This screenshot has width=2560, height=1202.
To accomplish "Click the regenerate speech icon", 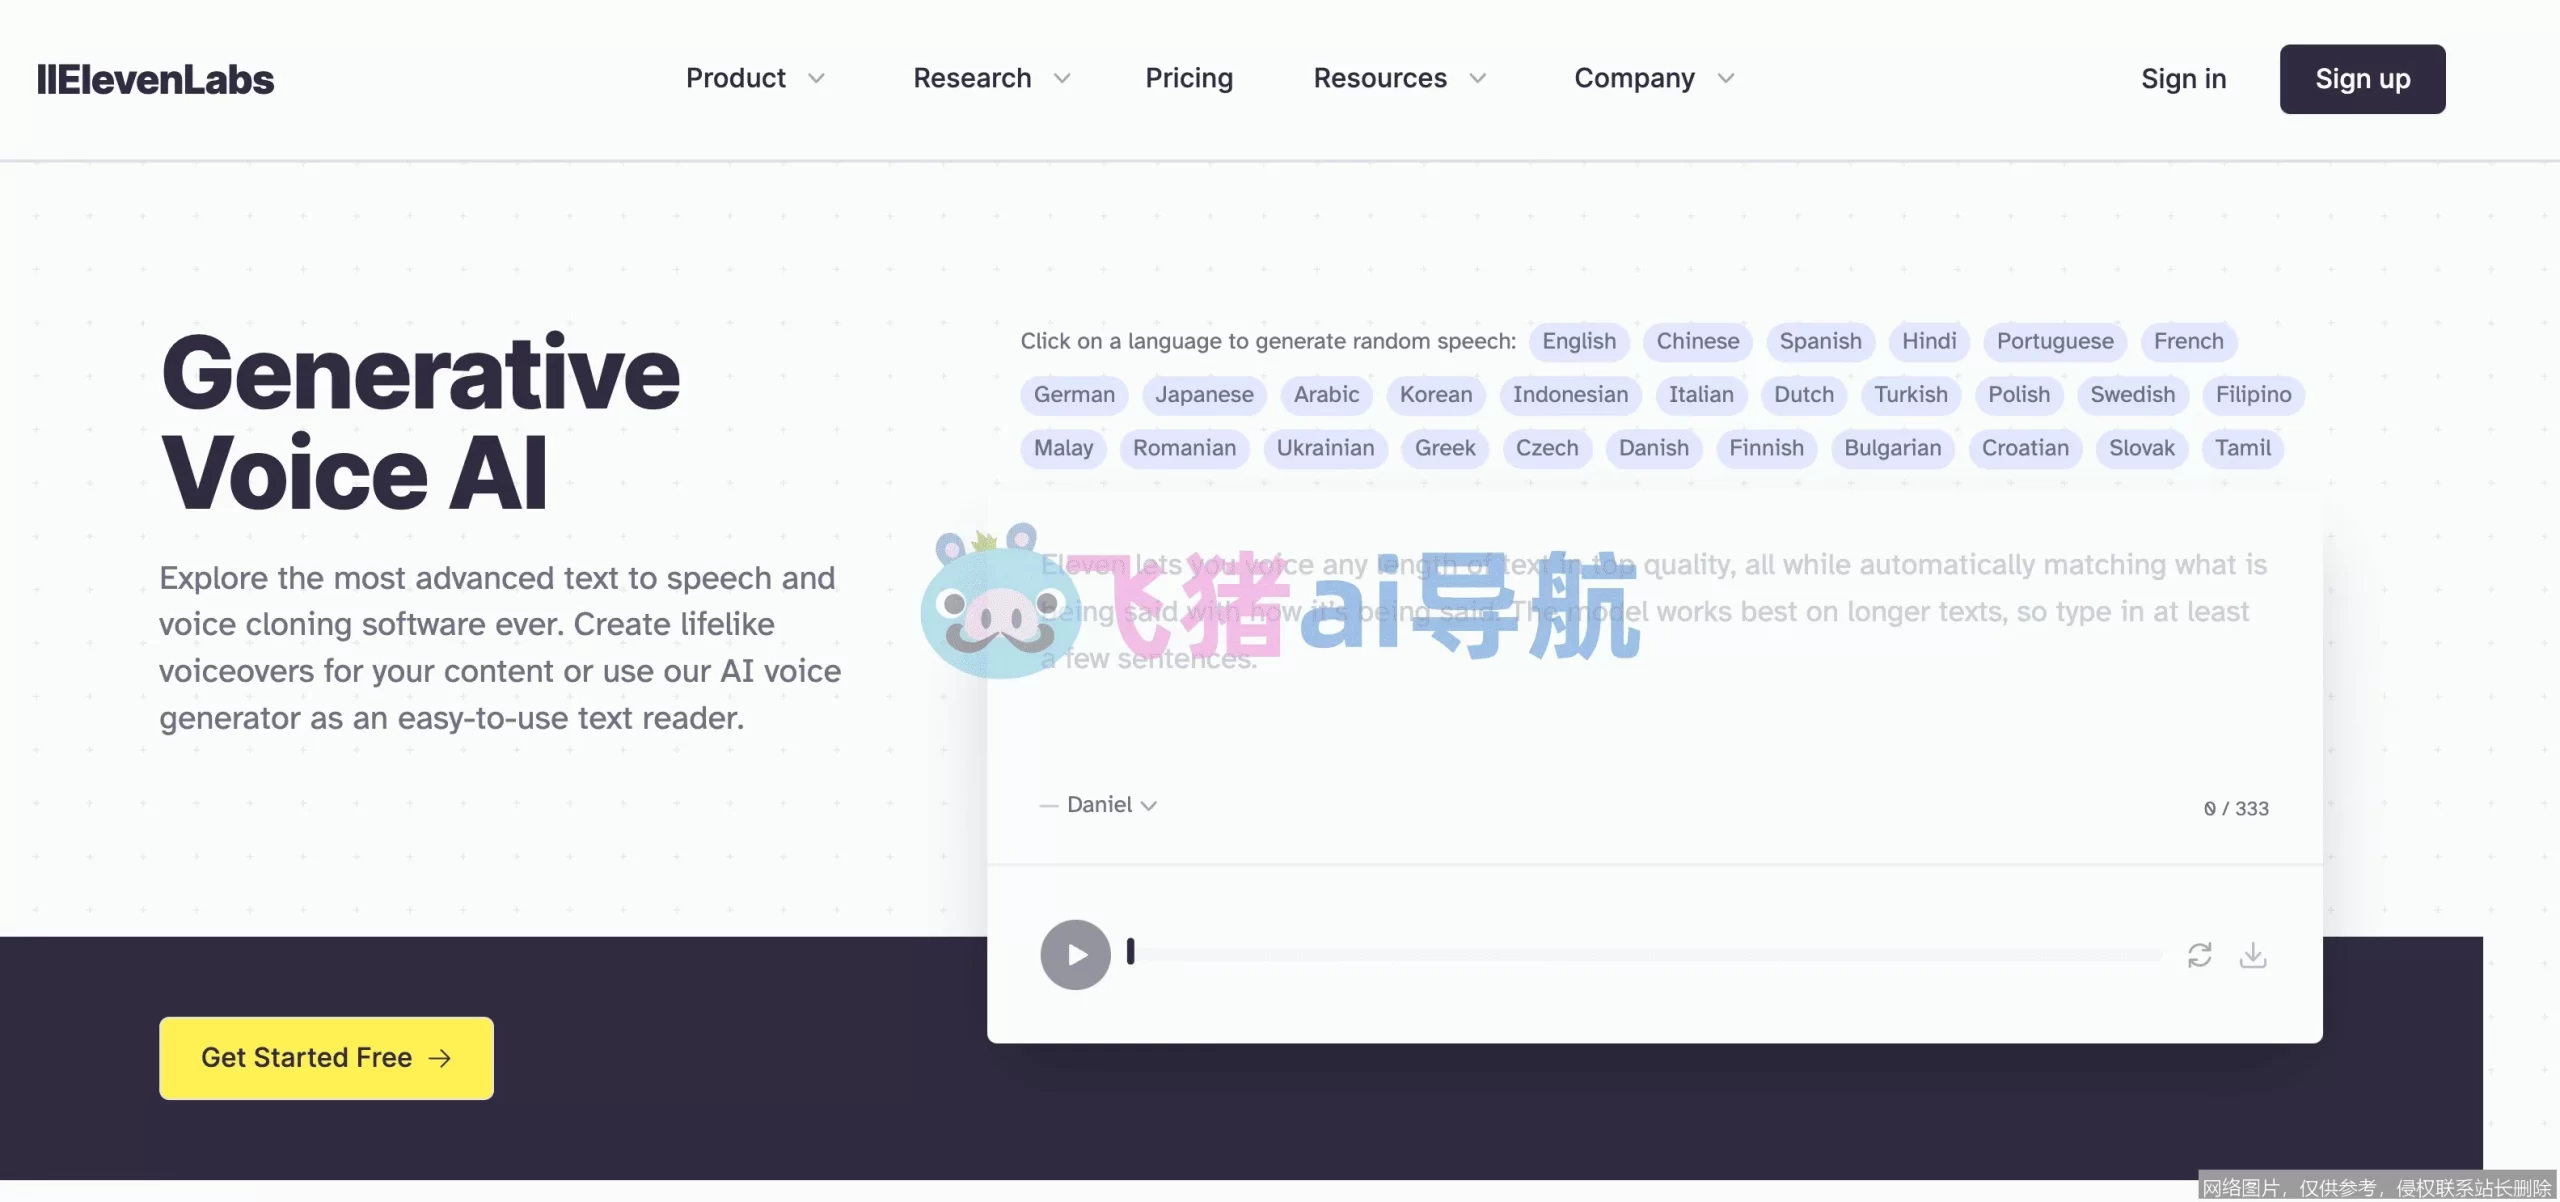I will [2199, 955].
